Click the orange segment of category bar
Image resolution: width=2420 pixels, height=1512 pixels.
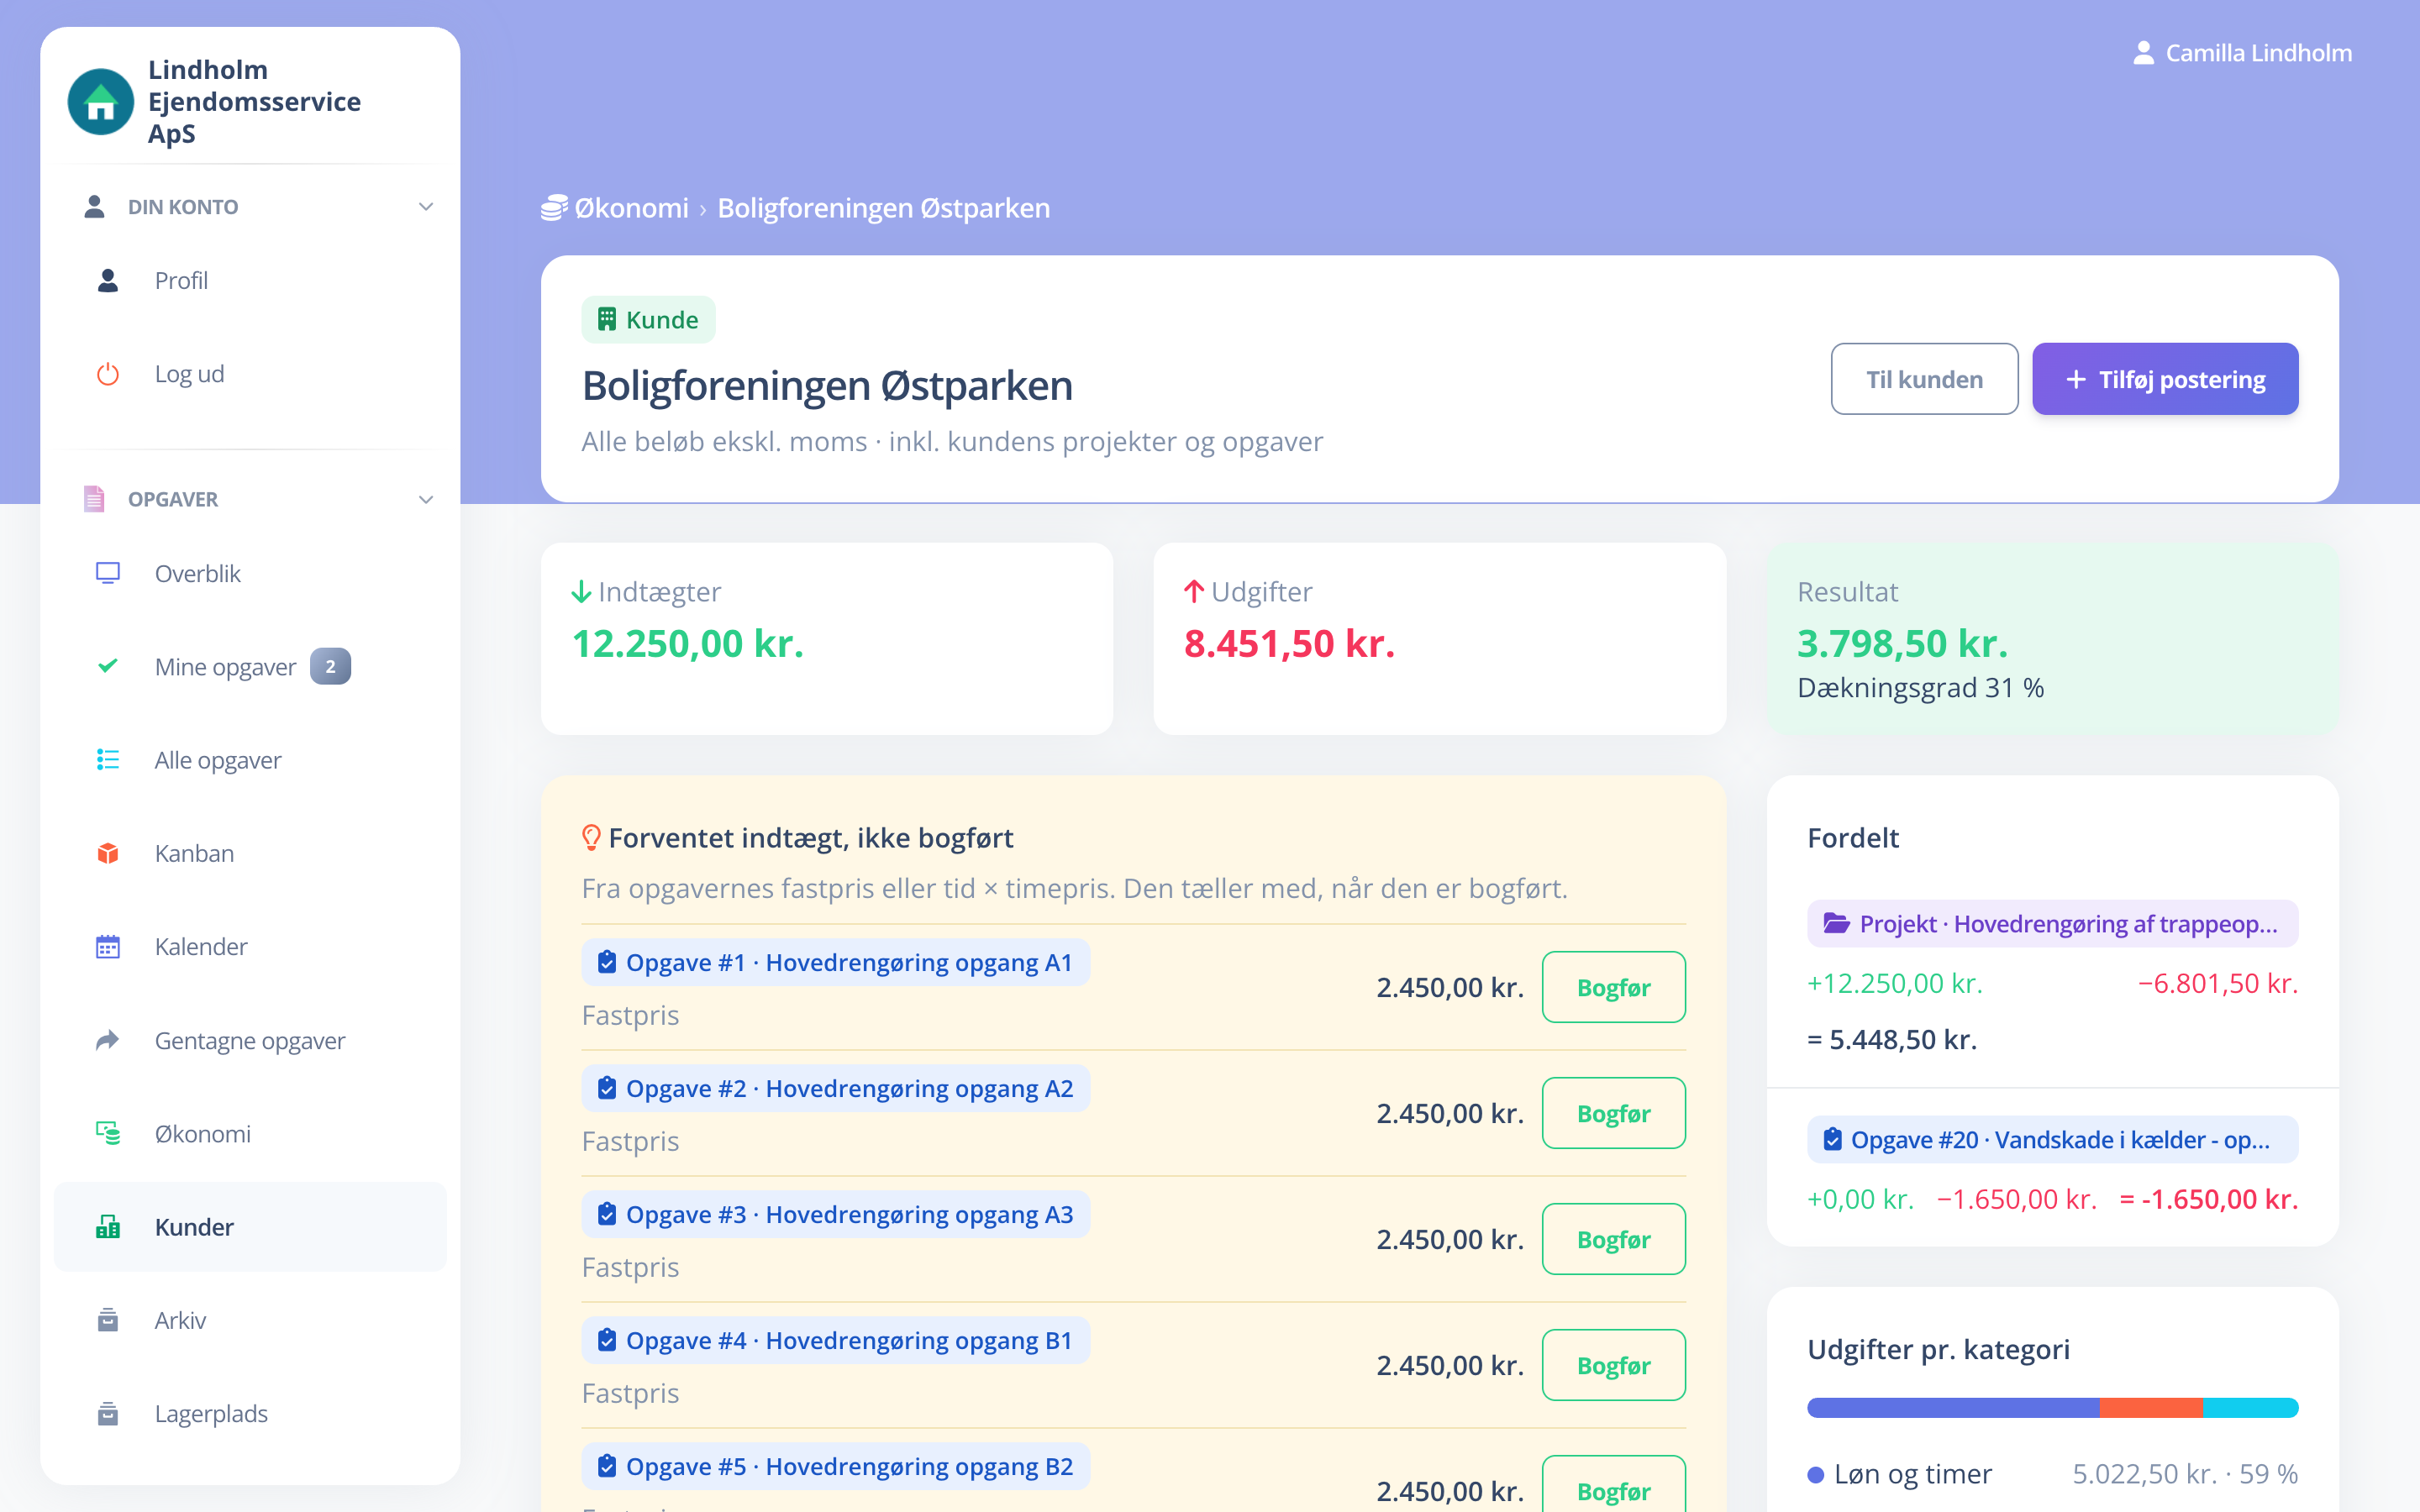pyautogui.click(x=2151, y=1408)
